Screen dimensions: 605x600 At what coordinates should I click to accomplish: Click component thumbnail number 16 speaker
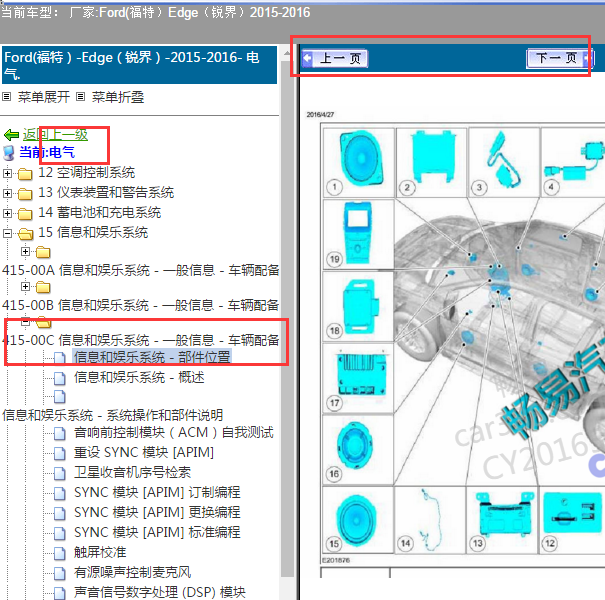(x=359, y=450)
